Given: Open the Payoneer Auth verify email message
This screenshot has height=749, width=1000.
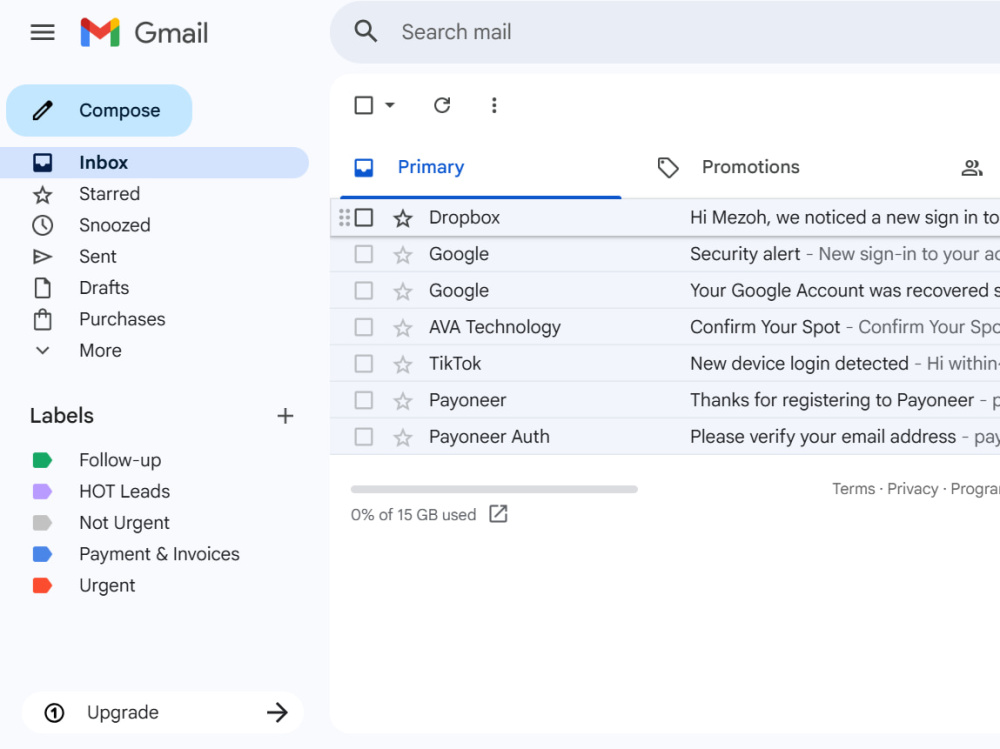Looking at the screenshot, I should pyautogui.click(x=665, y=436).
